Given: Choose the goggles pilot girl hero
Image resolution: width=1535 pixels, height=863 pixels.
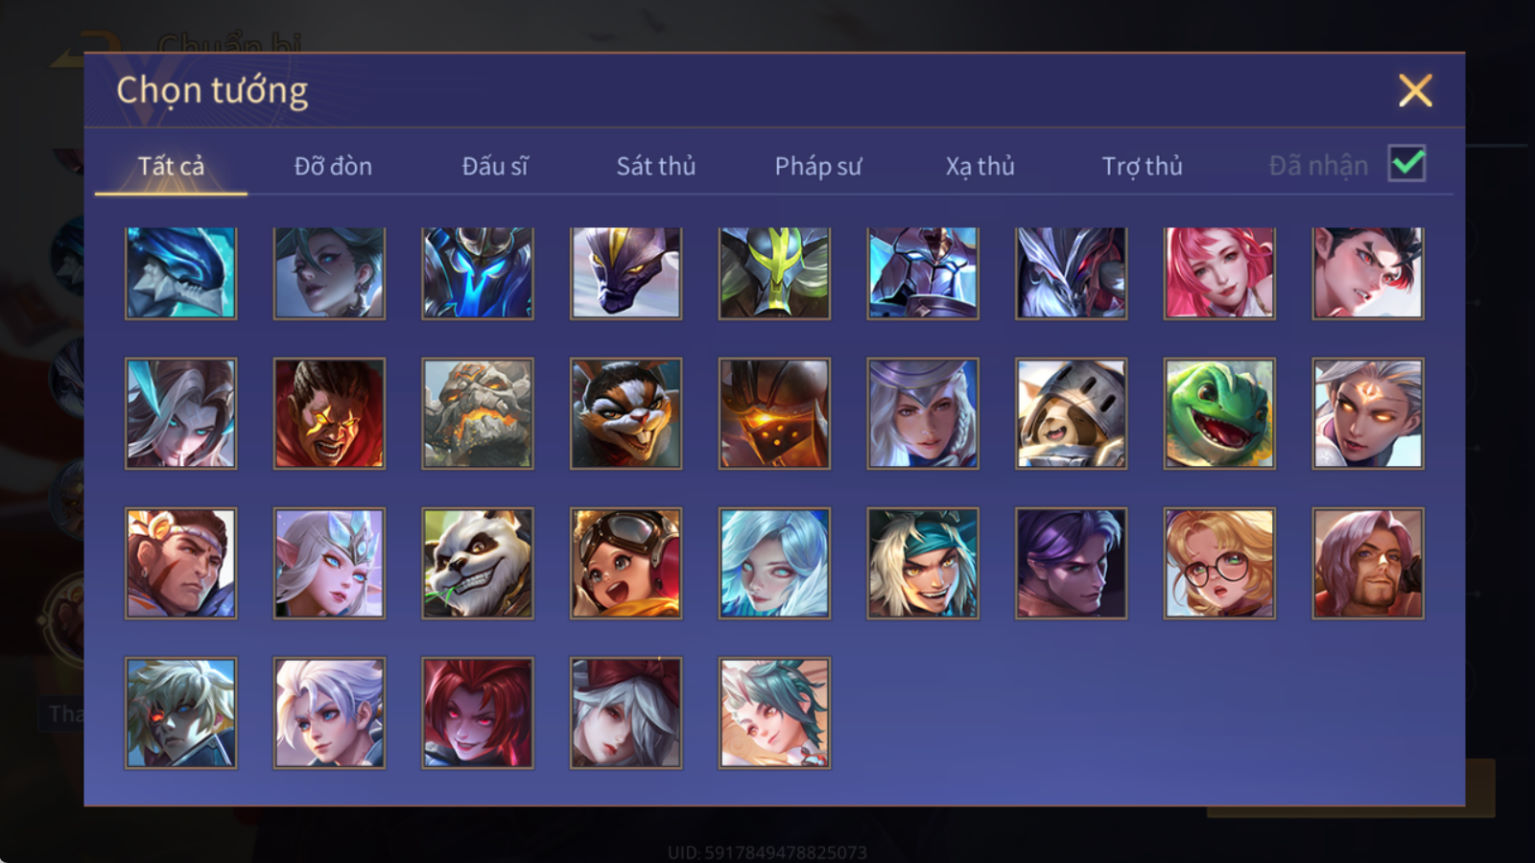Looking at the screenshot, I should click(x=626, y=563).
